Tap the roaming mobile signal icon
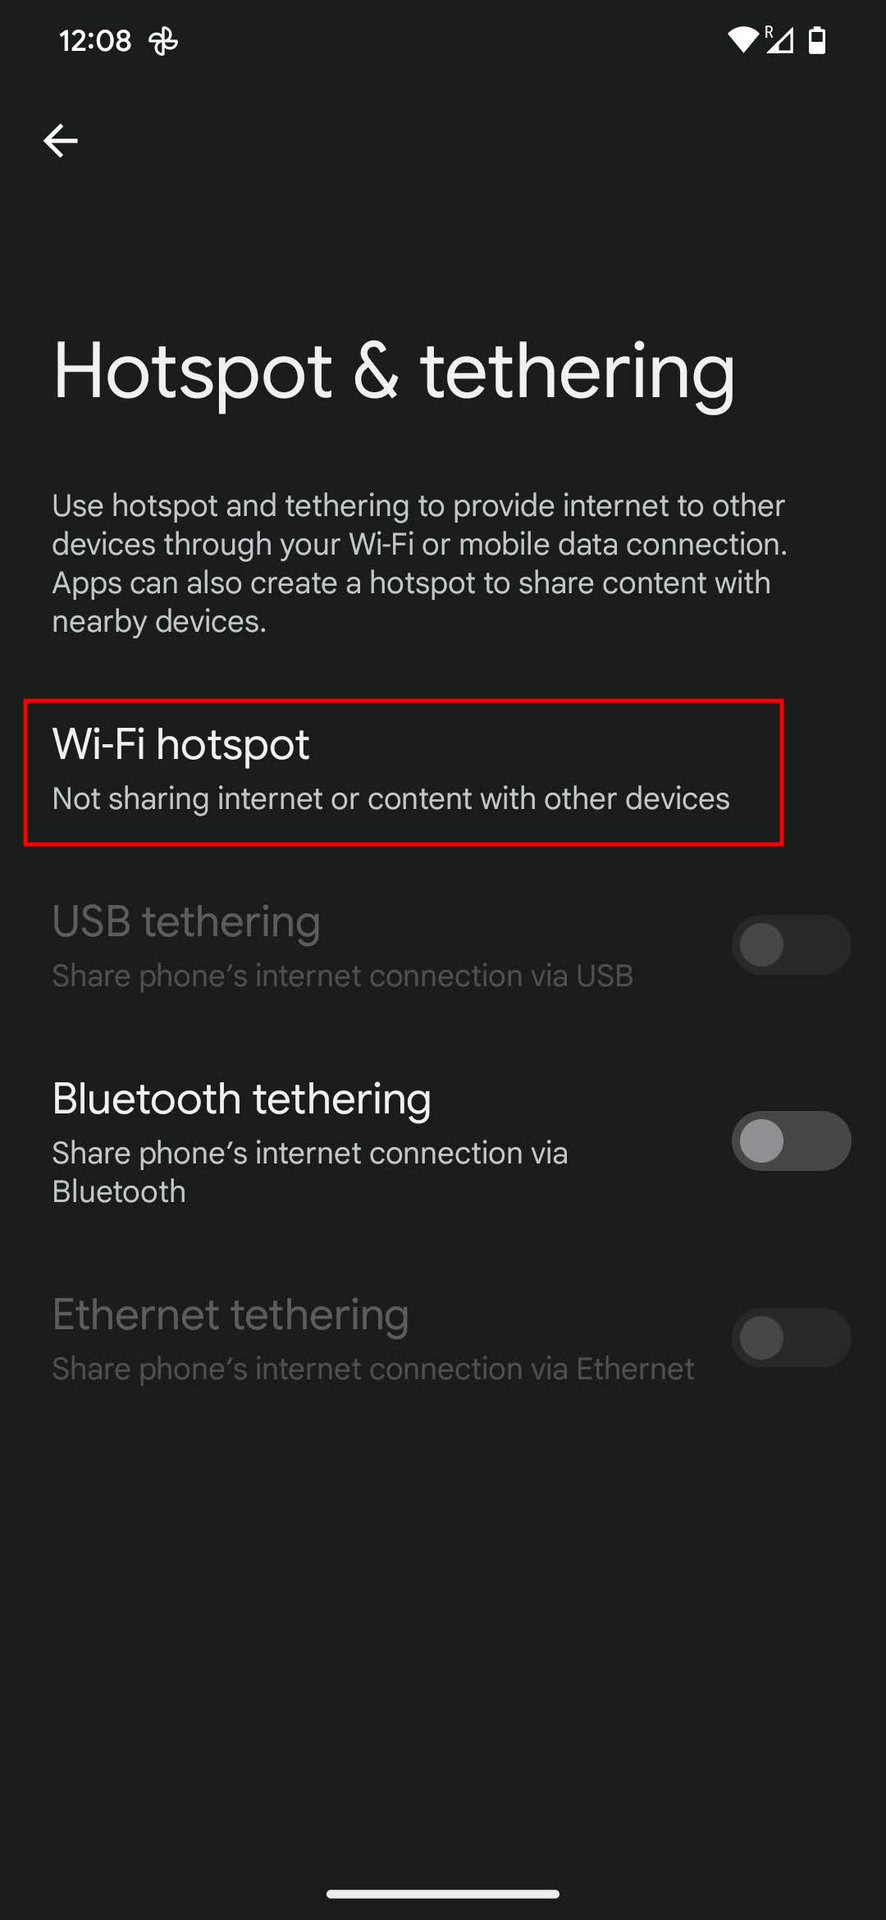886x1920 pixels. (780, 40)
